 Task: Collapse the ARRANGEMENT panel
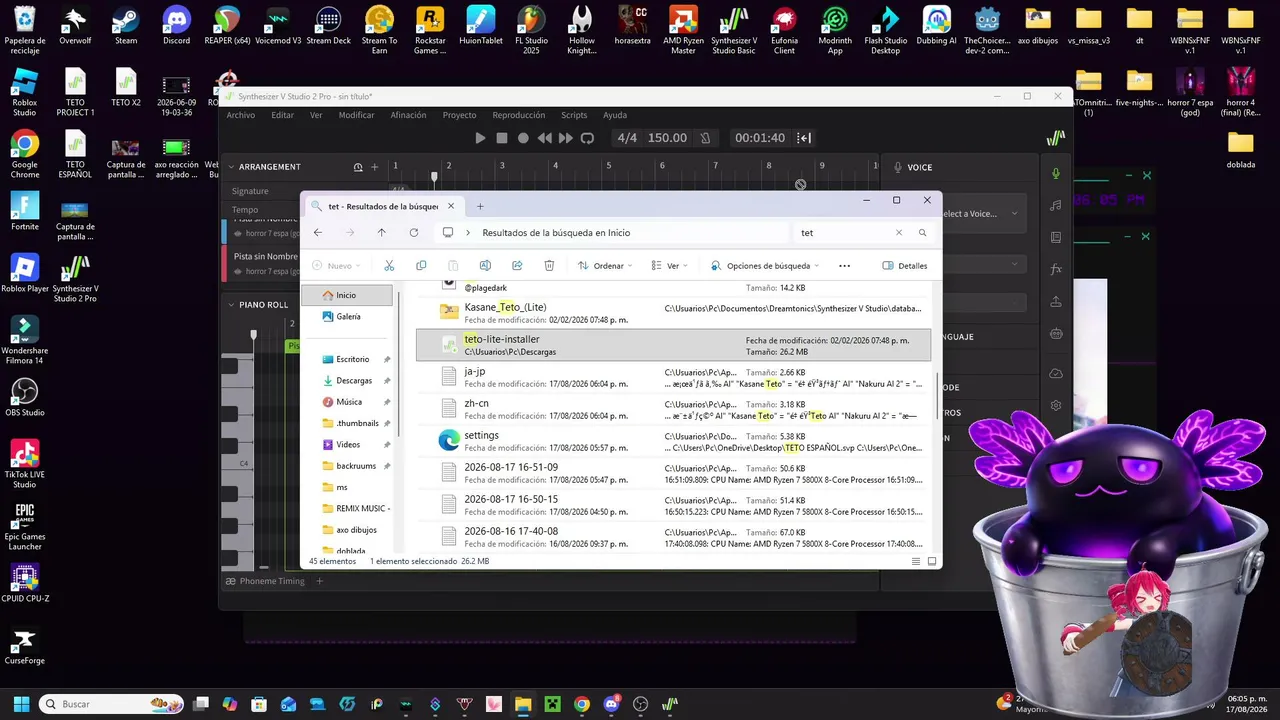click(230, 167)
